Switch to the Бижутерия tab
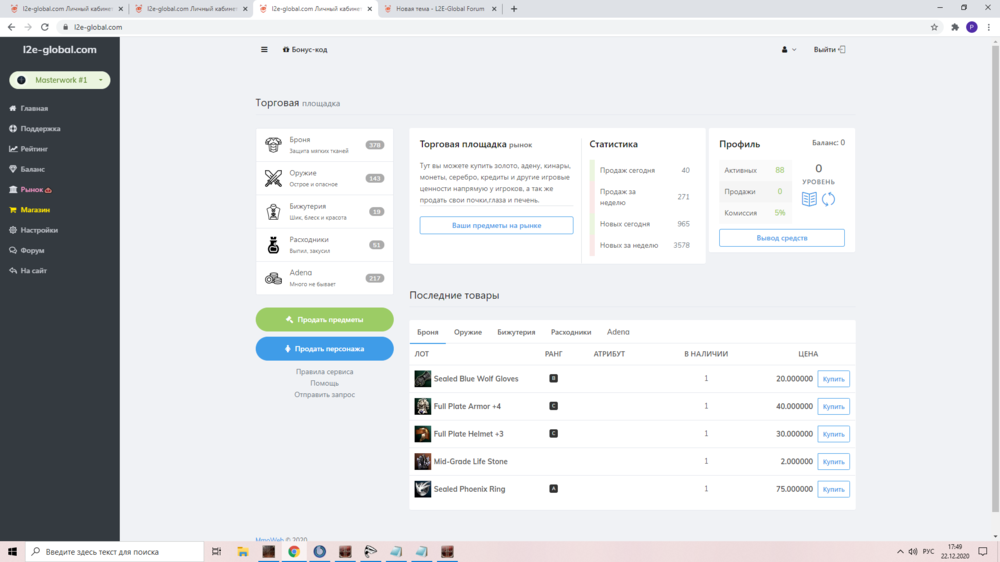1000x562 pixels. pyautogui.click(x=516, y=332)
